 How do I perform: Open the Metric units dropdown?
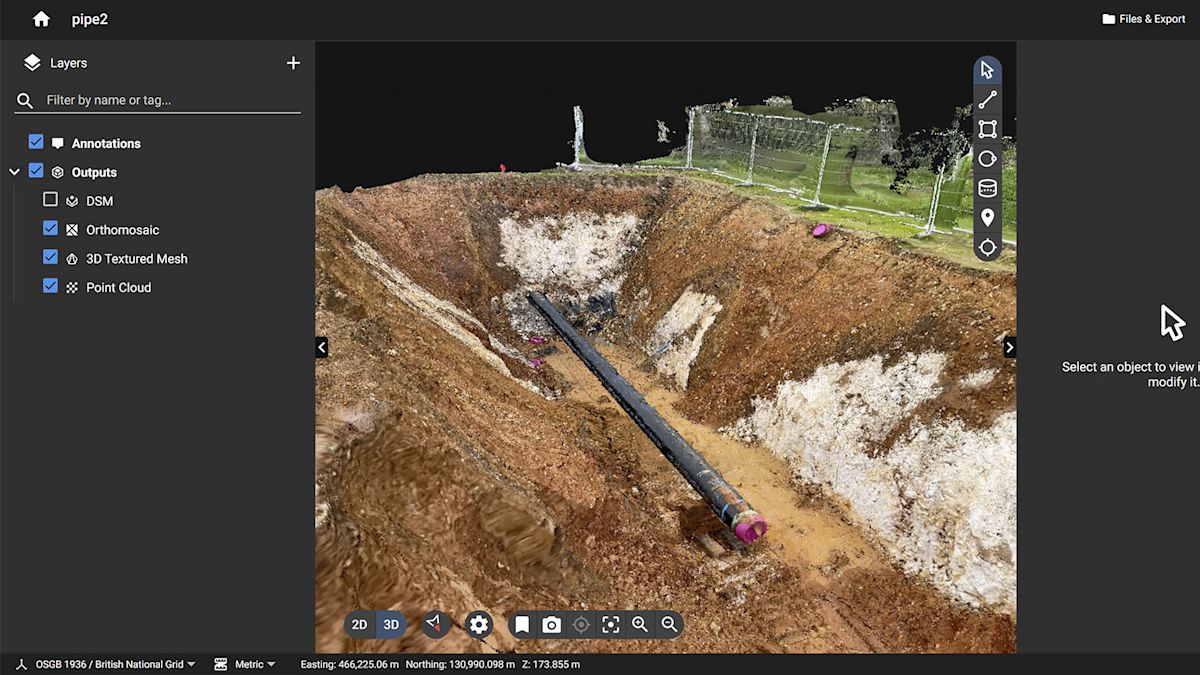click(x=248, y=663)
